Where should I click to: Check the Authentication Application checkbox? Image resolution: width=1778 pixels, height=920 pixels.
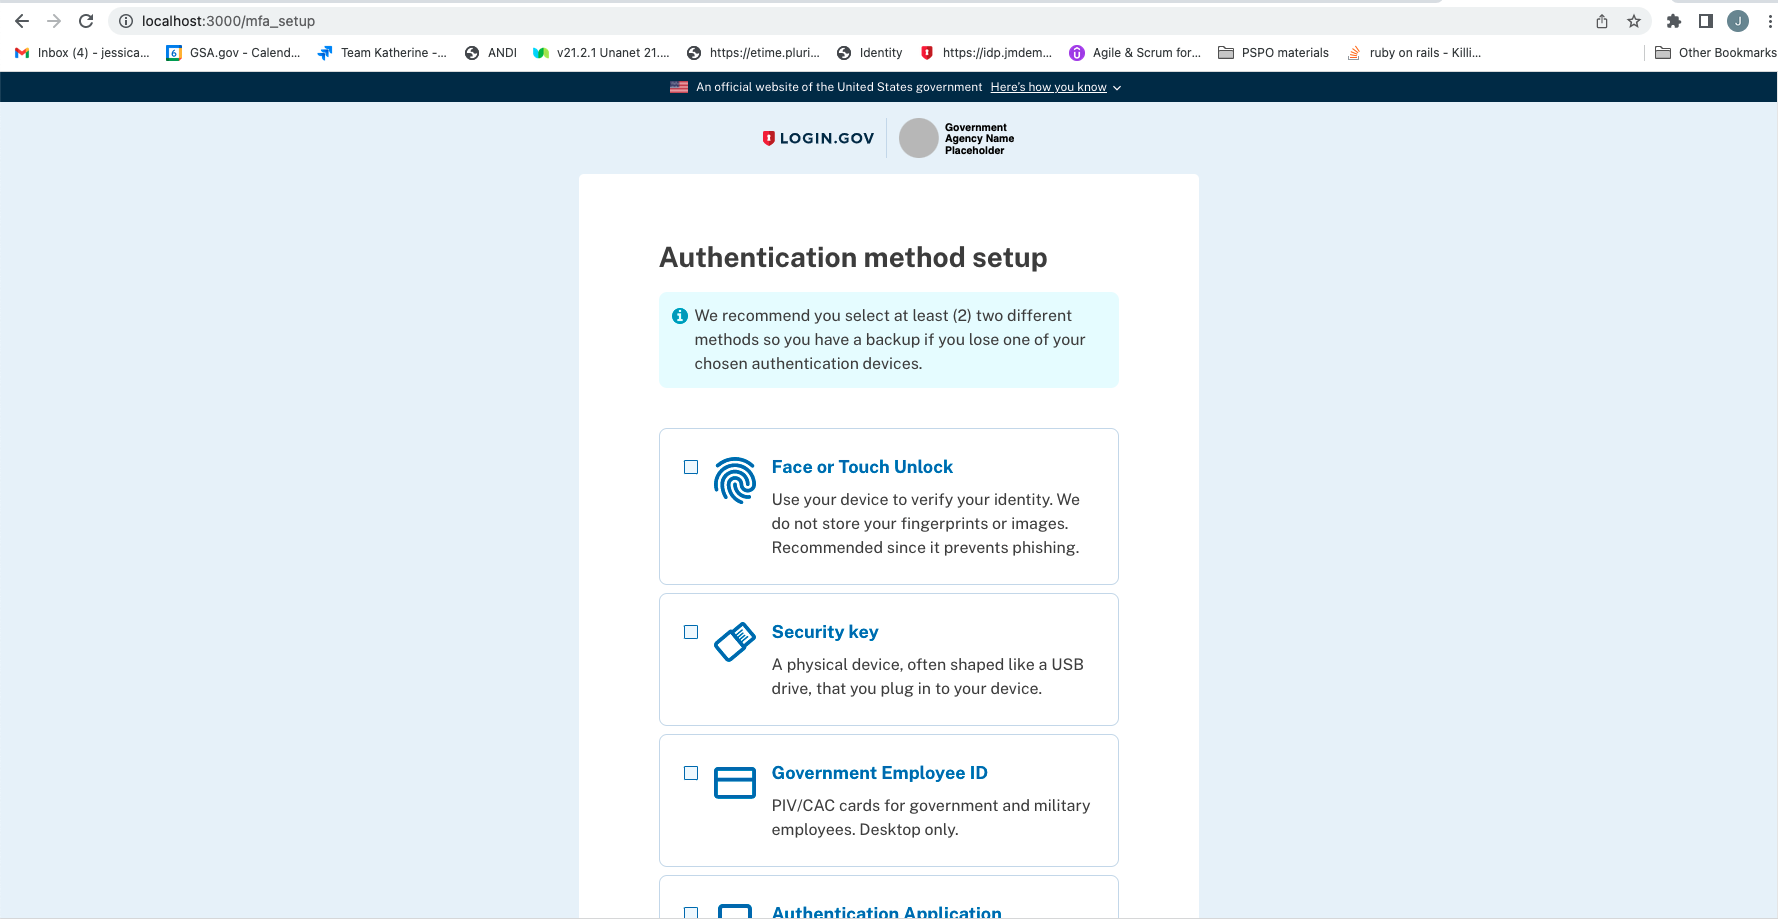[x=691, y=913]
